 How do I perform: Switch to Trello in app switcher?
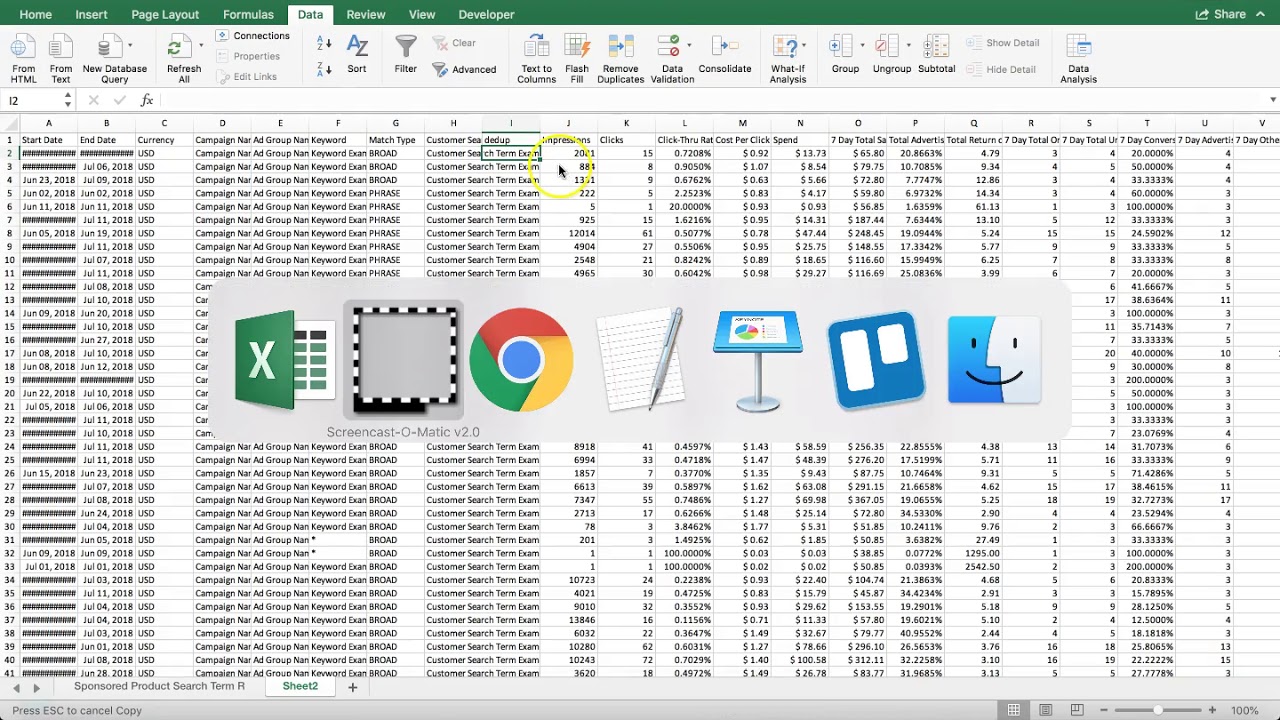pos(876,360)
